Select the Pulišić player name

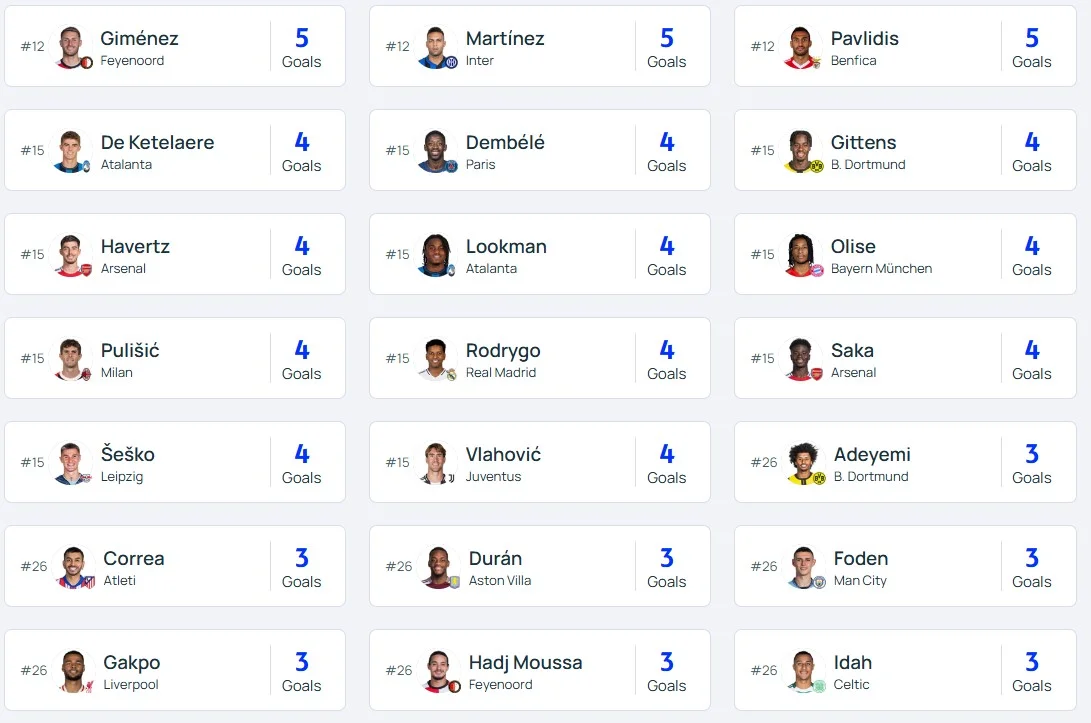[x=130, y=351]
